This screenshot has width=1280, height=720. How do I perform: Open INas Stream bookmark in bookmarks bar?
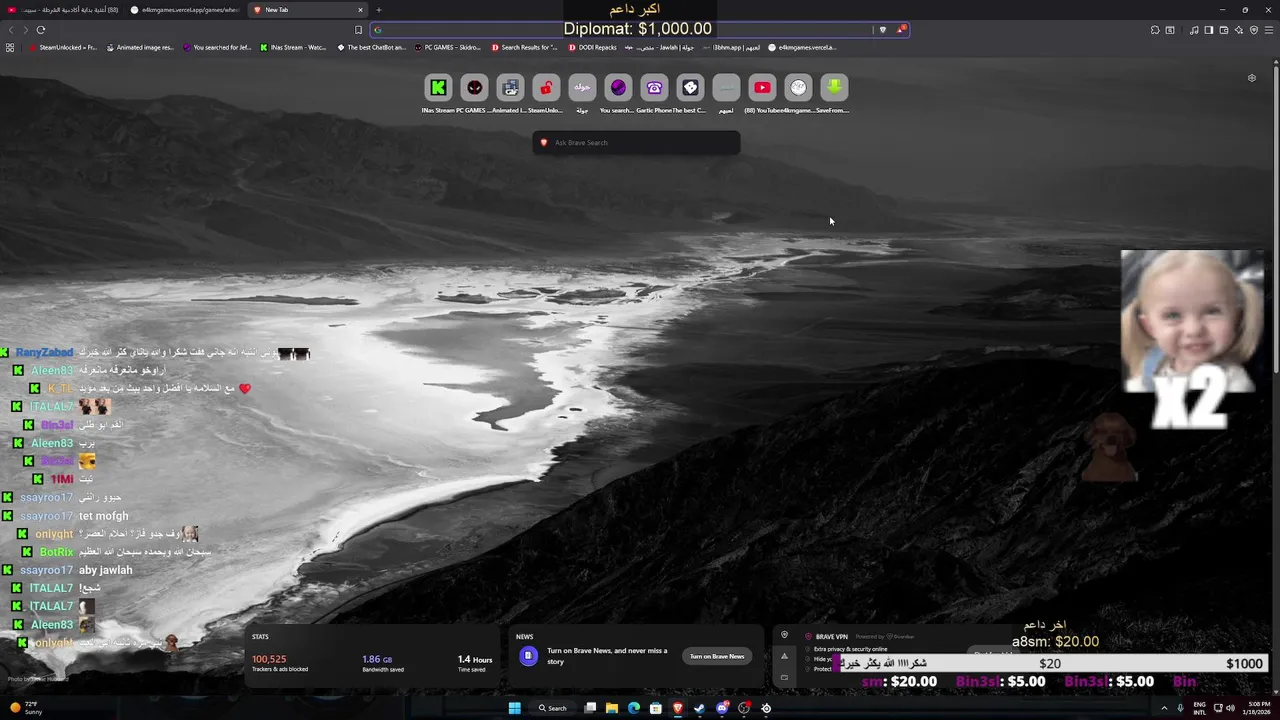(293, 47)
